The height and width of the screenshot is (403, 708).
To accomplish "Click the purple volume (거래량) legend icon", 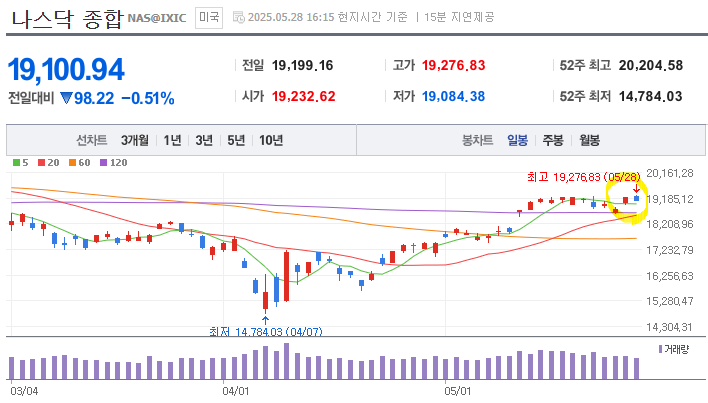I will (x=660, y=349).
